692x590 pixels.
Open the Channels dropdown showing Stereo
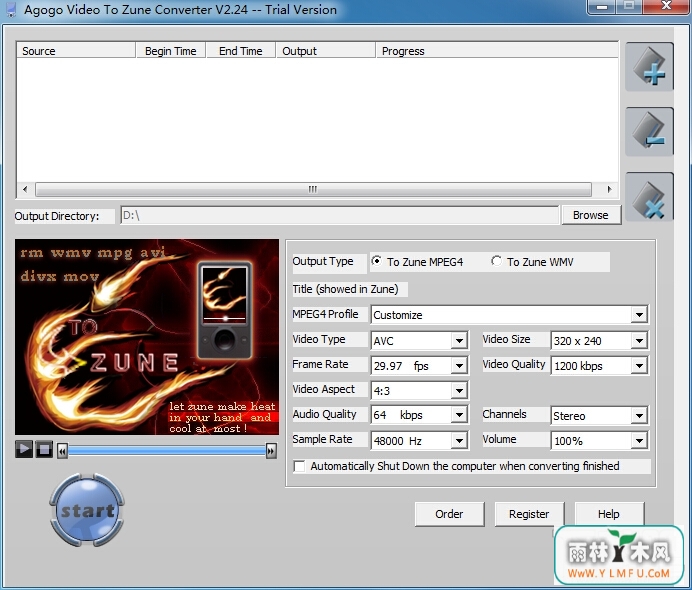pos(639,415)
